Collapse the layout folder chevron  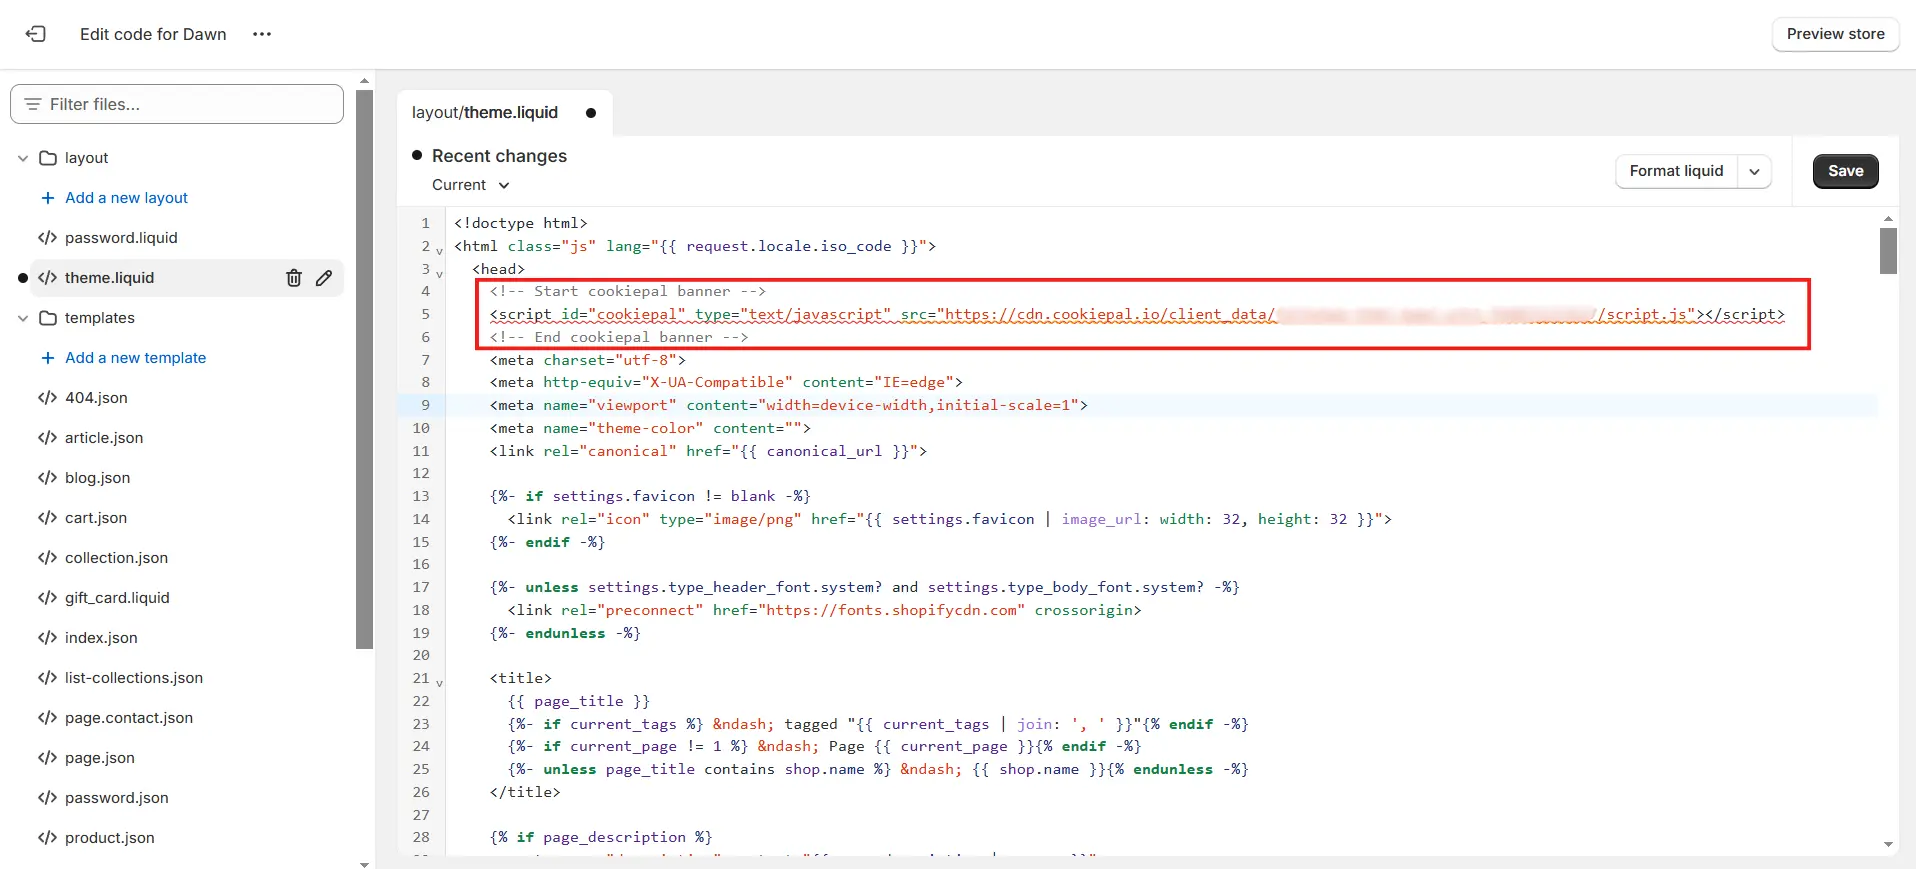tap(23, 158)
